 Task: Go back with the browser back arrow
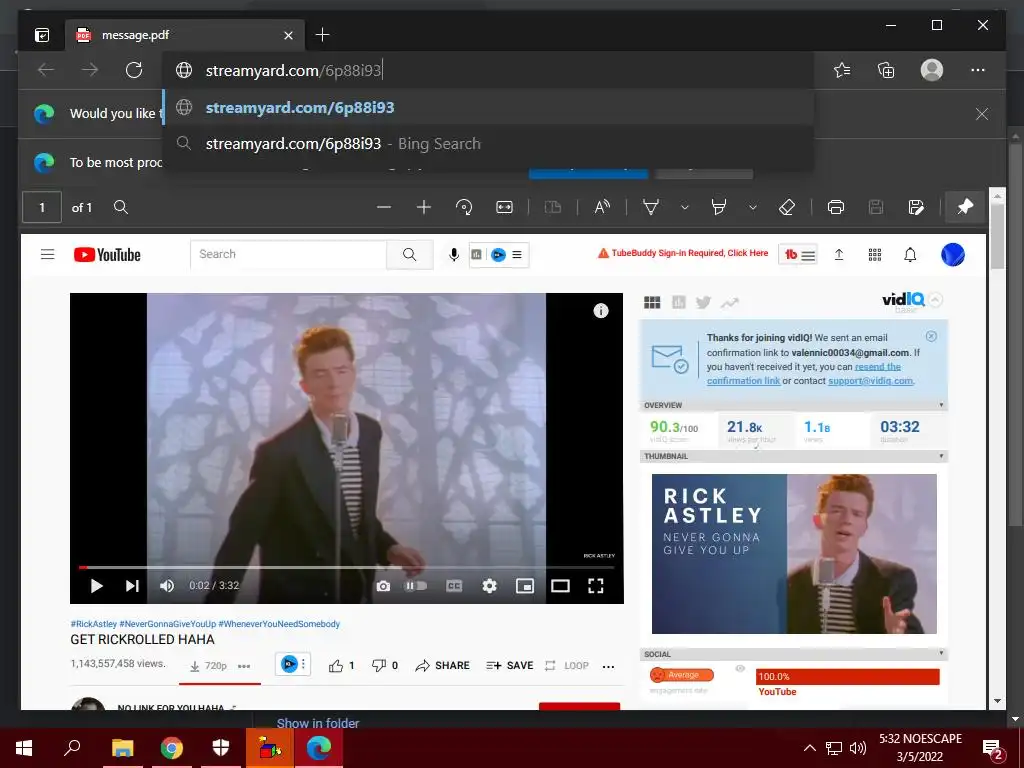(46, 70)
